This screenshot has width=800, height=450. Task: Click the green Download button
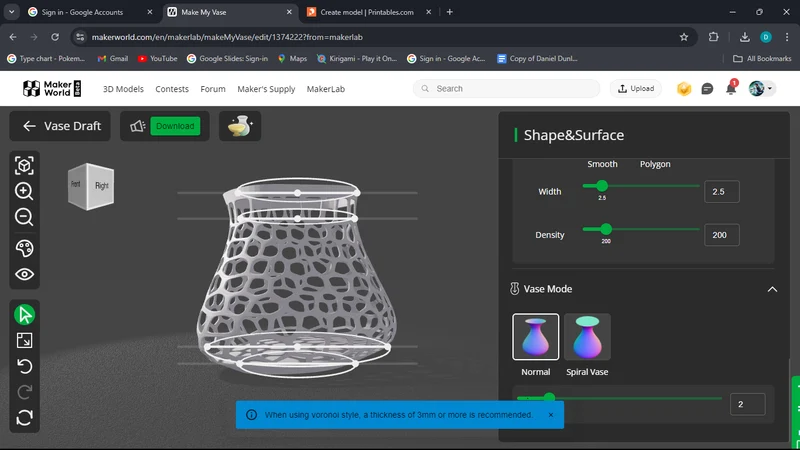(x=175, y=126)
